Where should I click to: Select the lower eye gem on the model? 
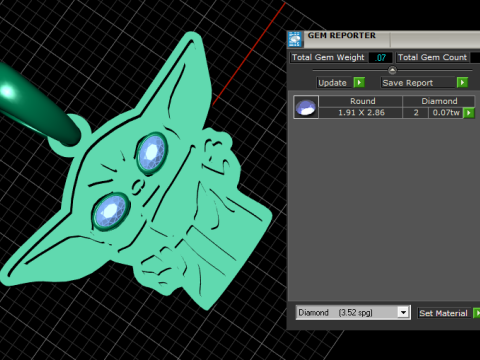111,211
